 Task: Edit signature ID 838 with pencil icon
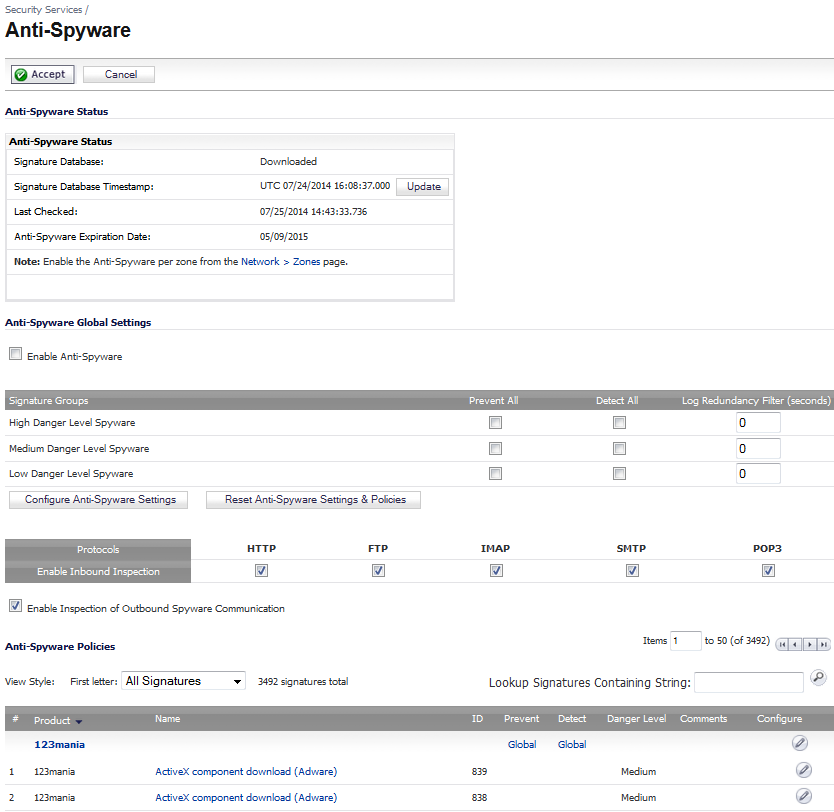pos(804,796)
